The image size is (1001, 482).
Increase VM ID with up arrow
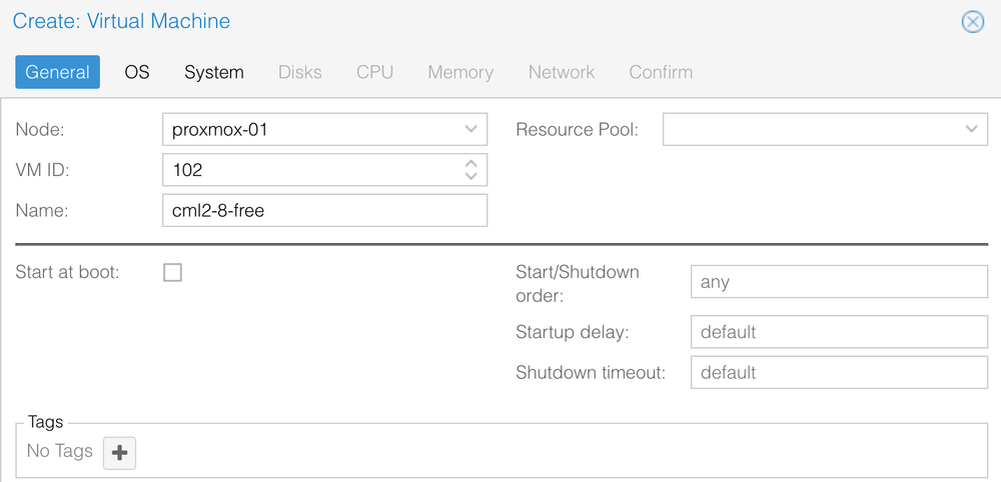[471, 163]
